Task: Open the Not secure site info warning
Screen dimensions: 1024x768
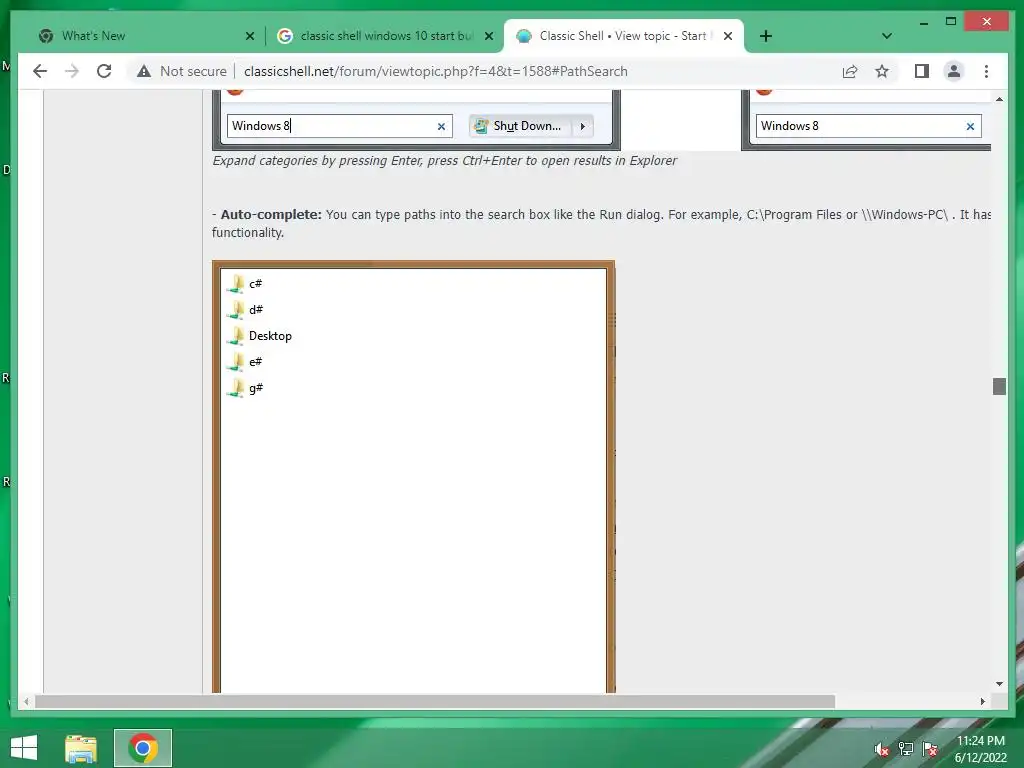Action: pyautogui.click(x=182, y=71)
